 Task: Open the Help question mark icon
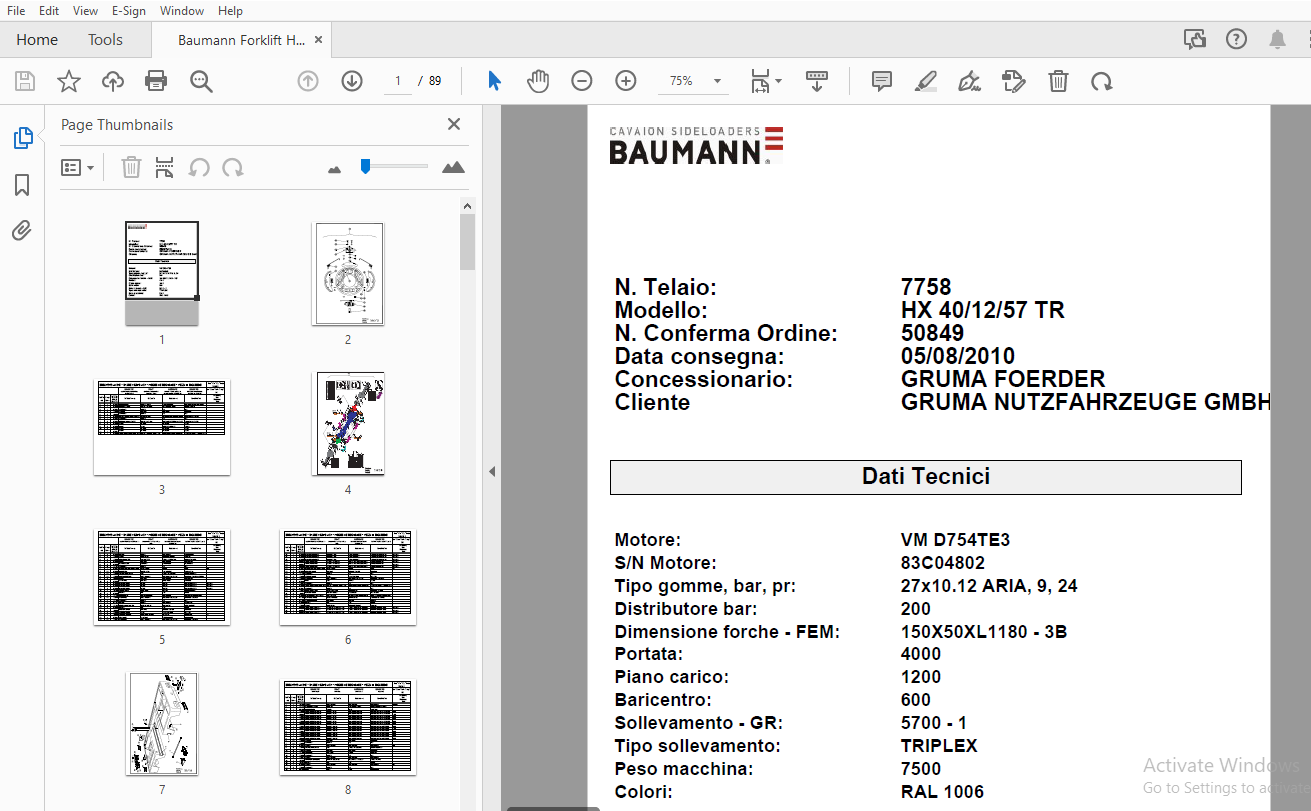point(1236,39)
